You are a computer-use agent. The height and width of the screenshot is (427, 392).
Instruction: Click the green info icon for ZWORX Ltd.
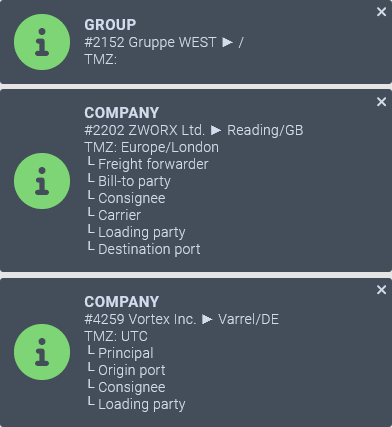click(42, 181)
